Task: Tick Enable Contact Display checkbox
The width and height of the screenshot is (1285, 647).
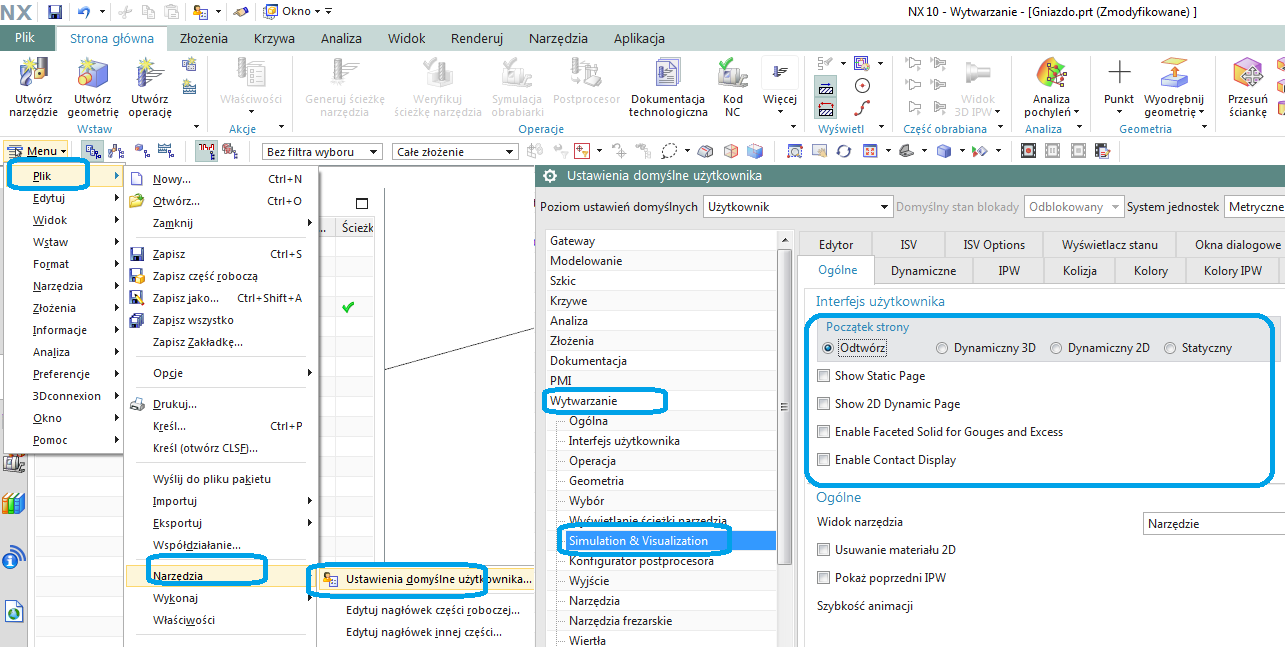Action: coord(824,460)
